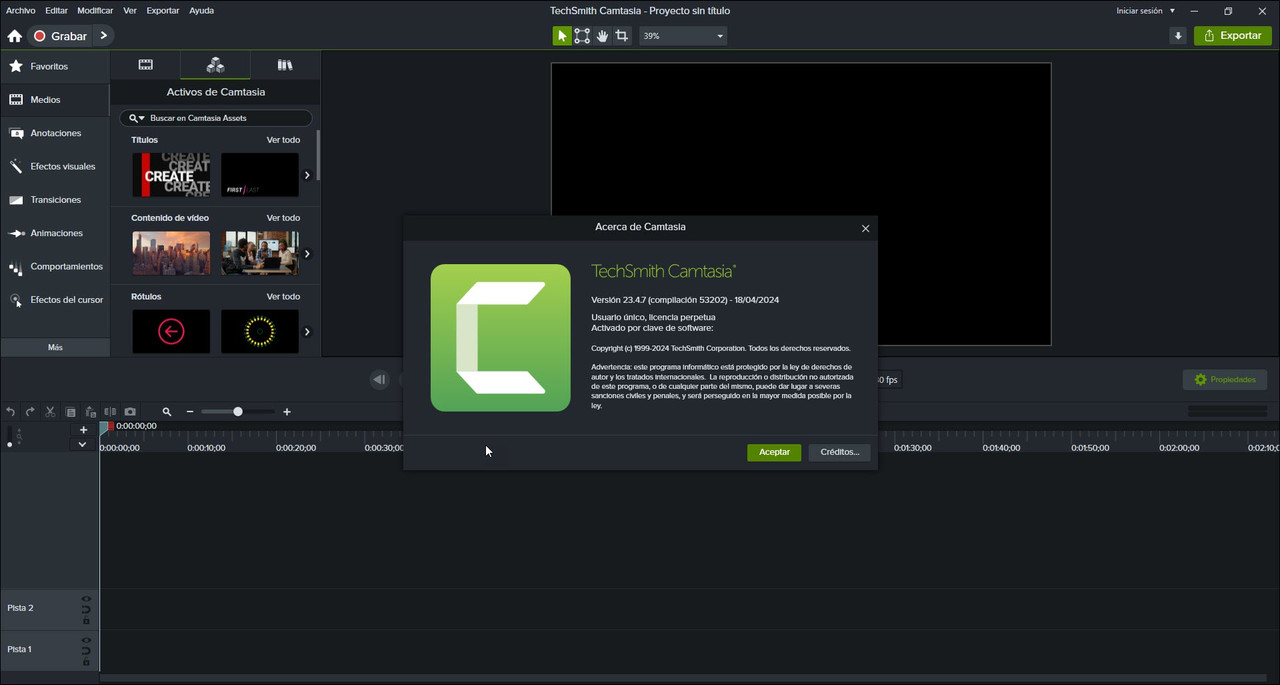Expand the Grabar options arrow
The width and height of the screenshot is (1280, 685).
(103, 36)
